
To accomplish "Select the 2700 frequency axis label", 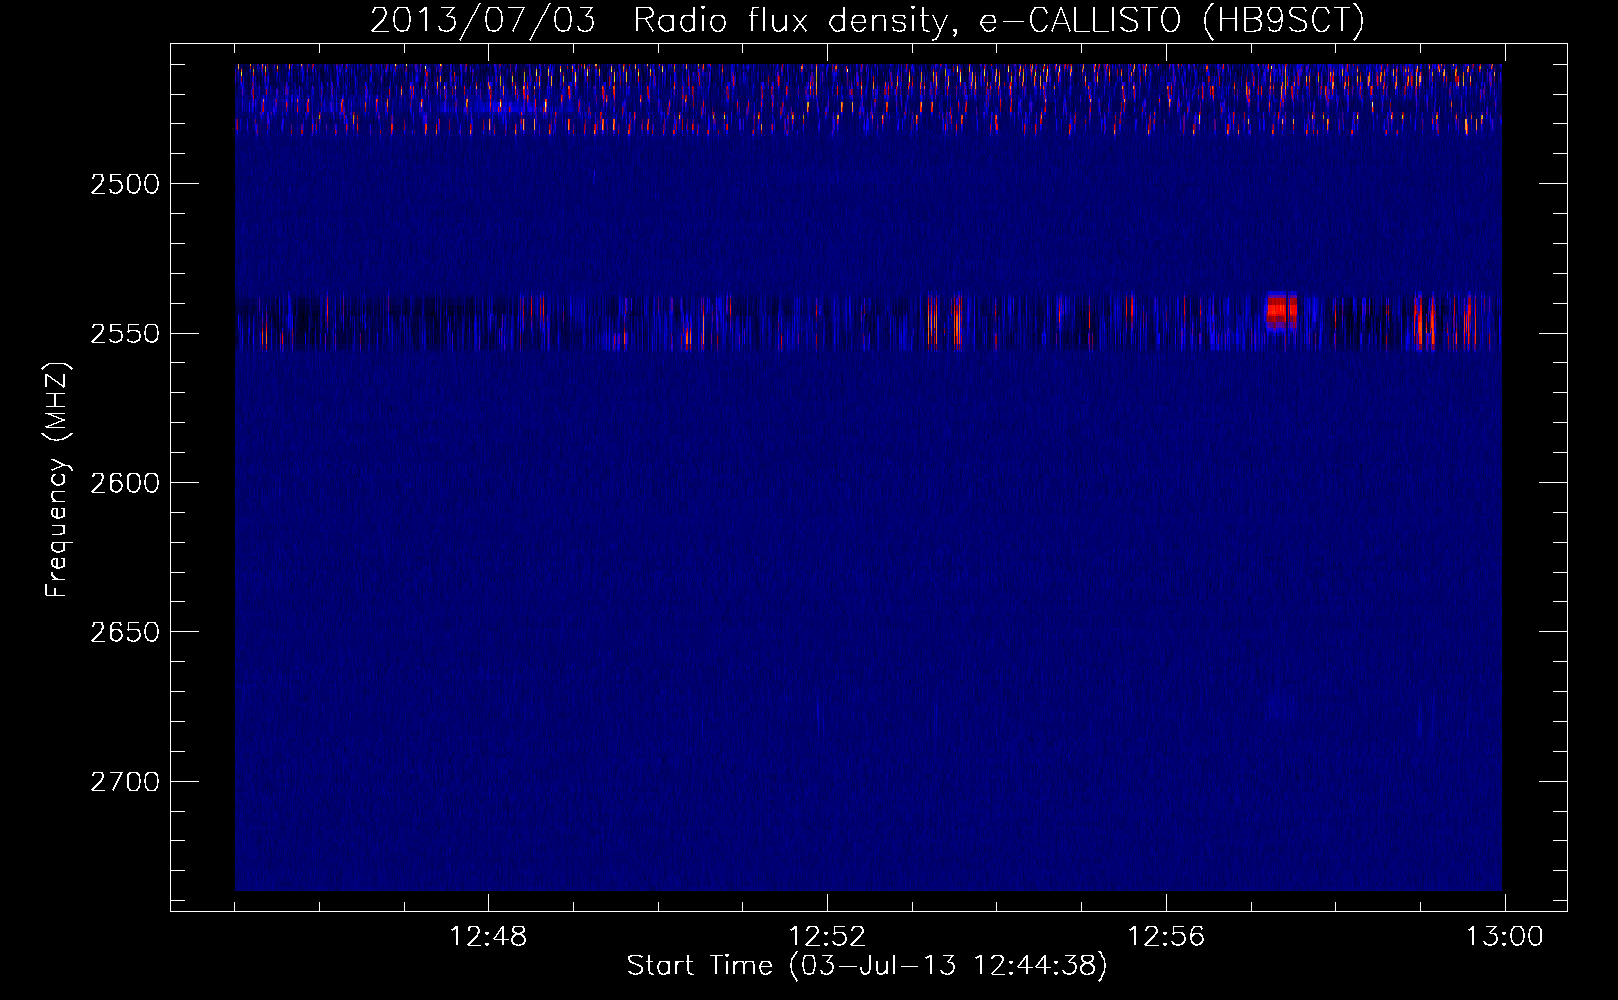I will point(124,781).
